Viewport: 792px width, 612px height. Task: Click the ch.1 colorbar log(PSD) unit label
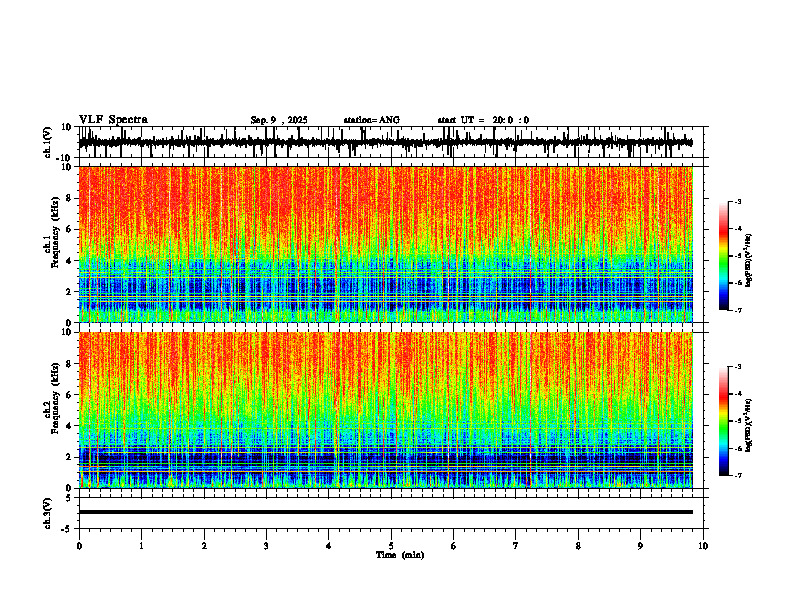(749, 260)
